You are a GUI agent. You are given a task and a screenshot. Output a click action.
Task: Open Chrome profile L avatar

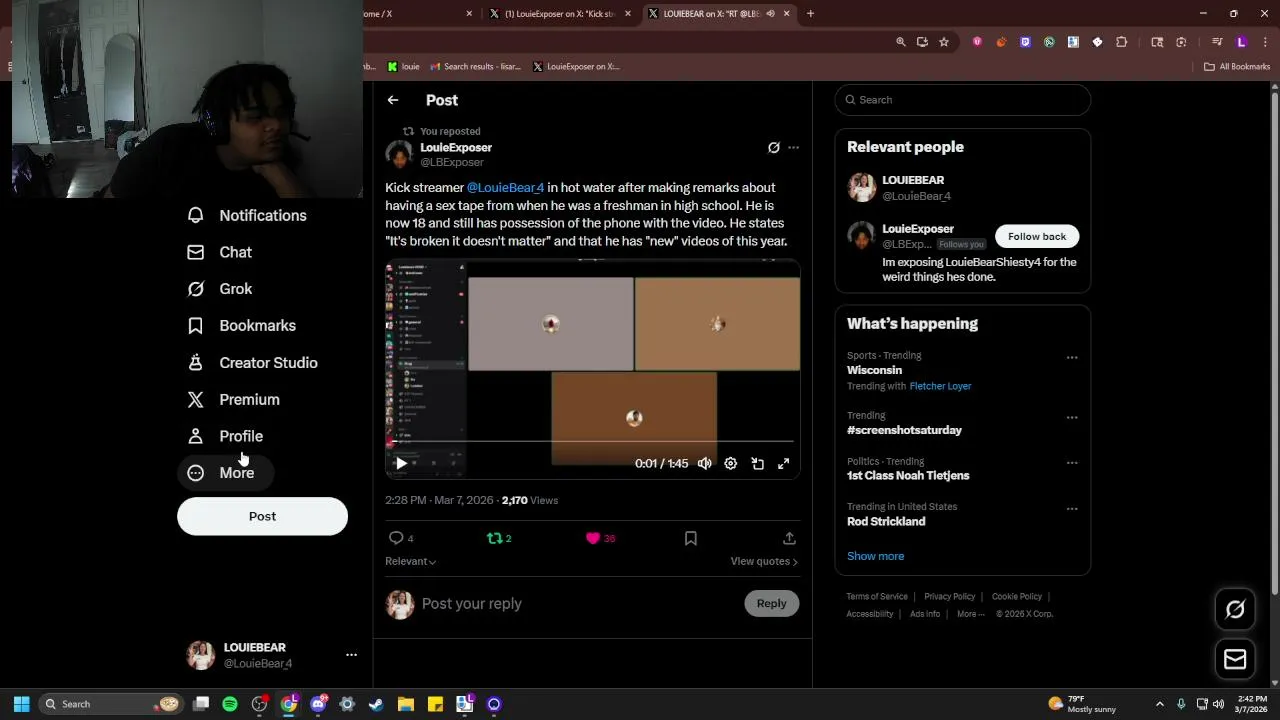(x=1241, y=42)
